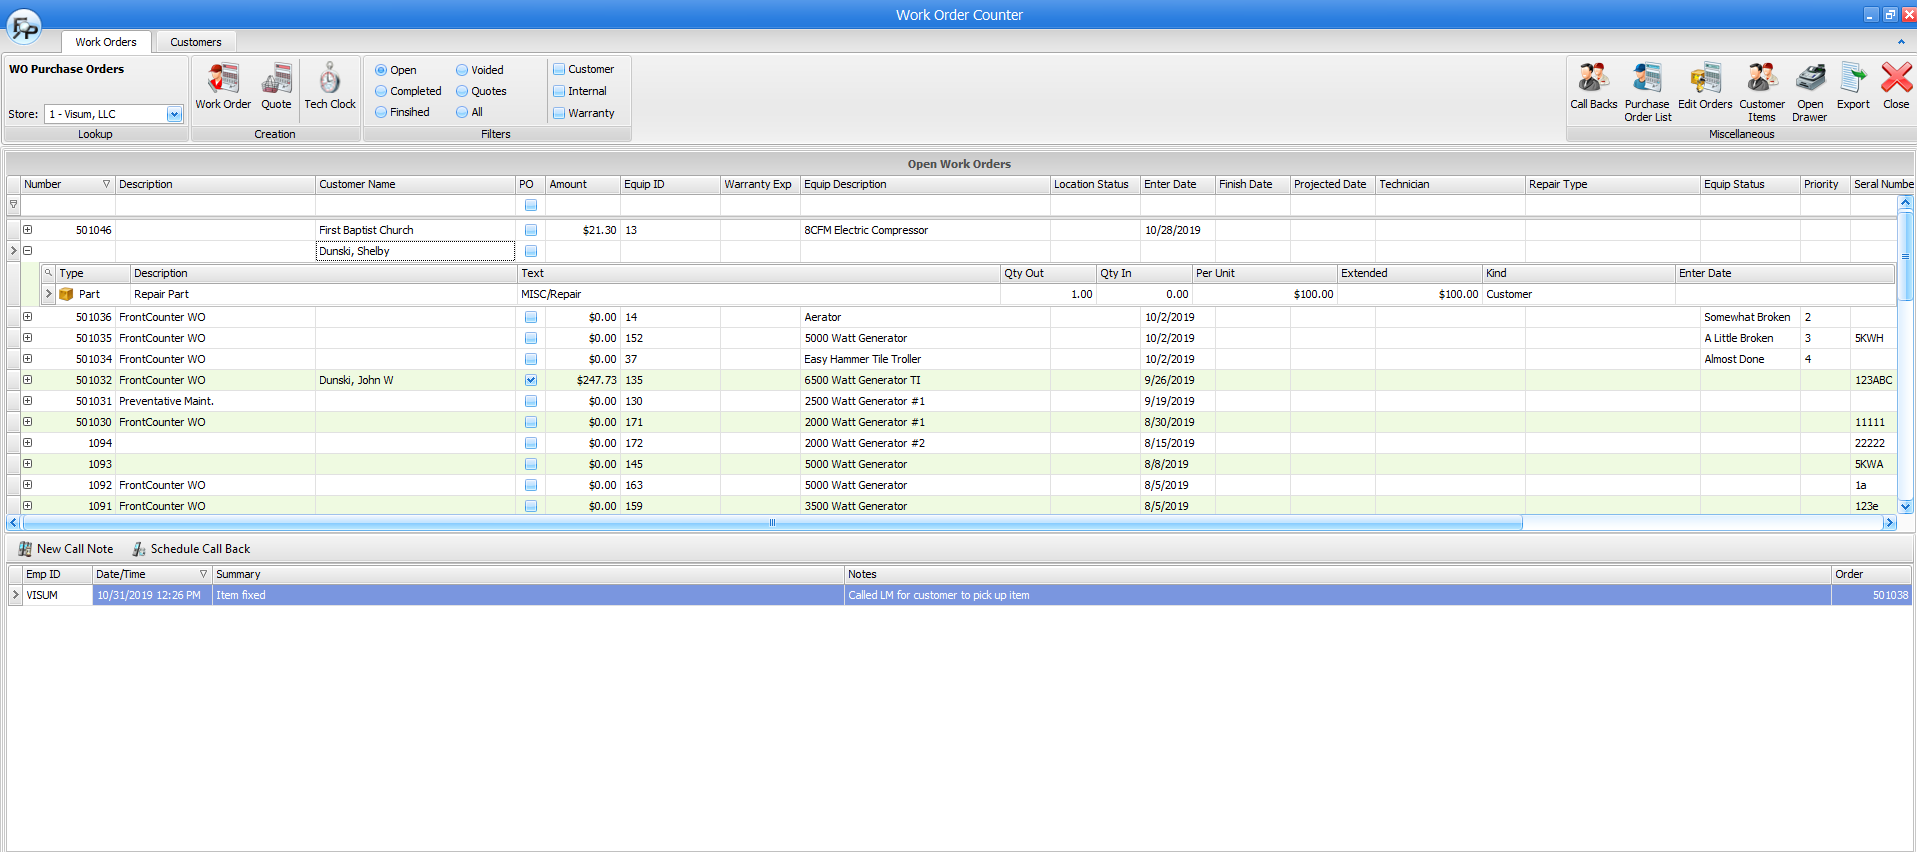Screen dimensions: 1917x852
Task: Select the Voided filter radio button
Action: (462, 70)
